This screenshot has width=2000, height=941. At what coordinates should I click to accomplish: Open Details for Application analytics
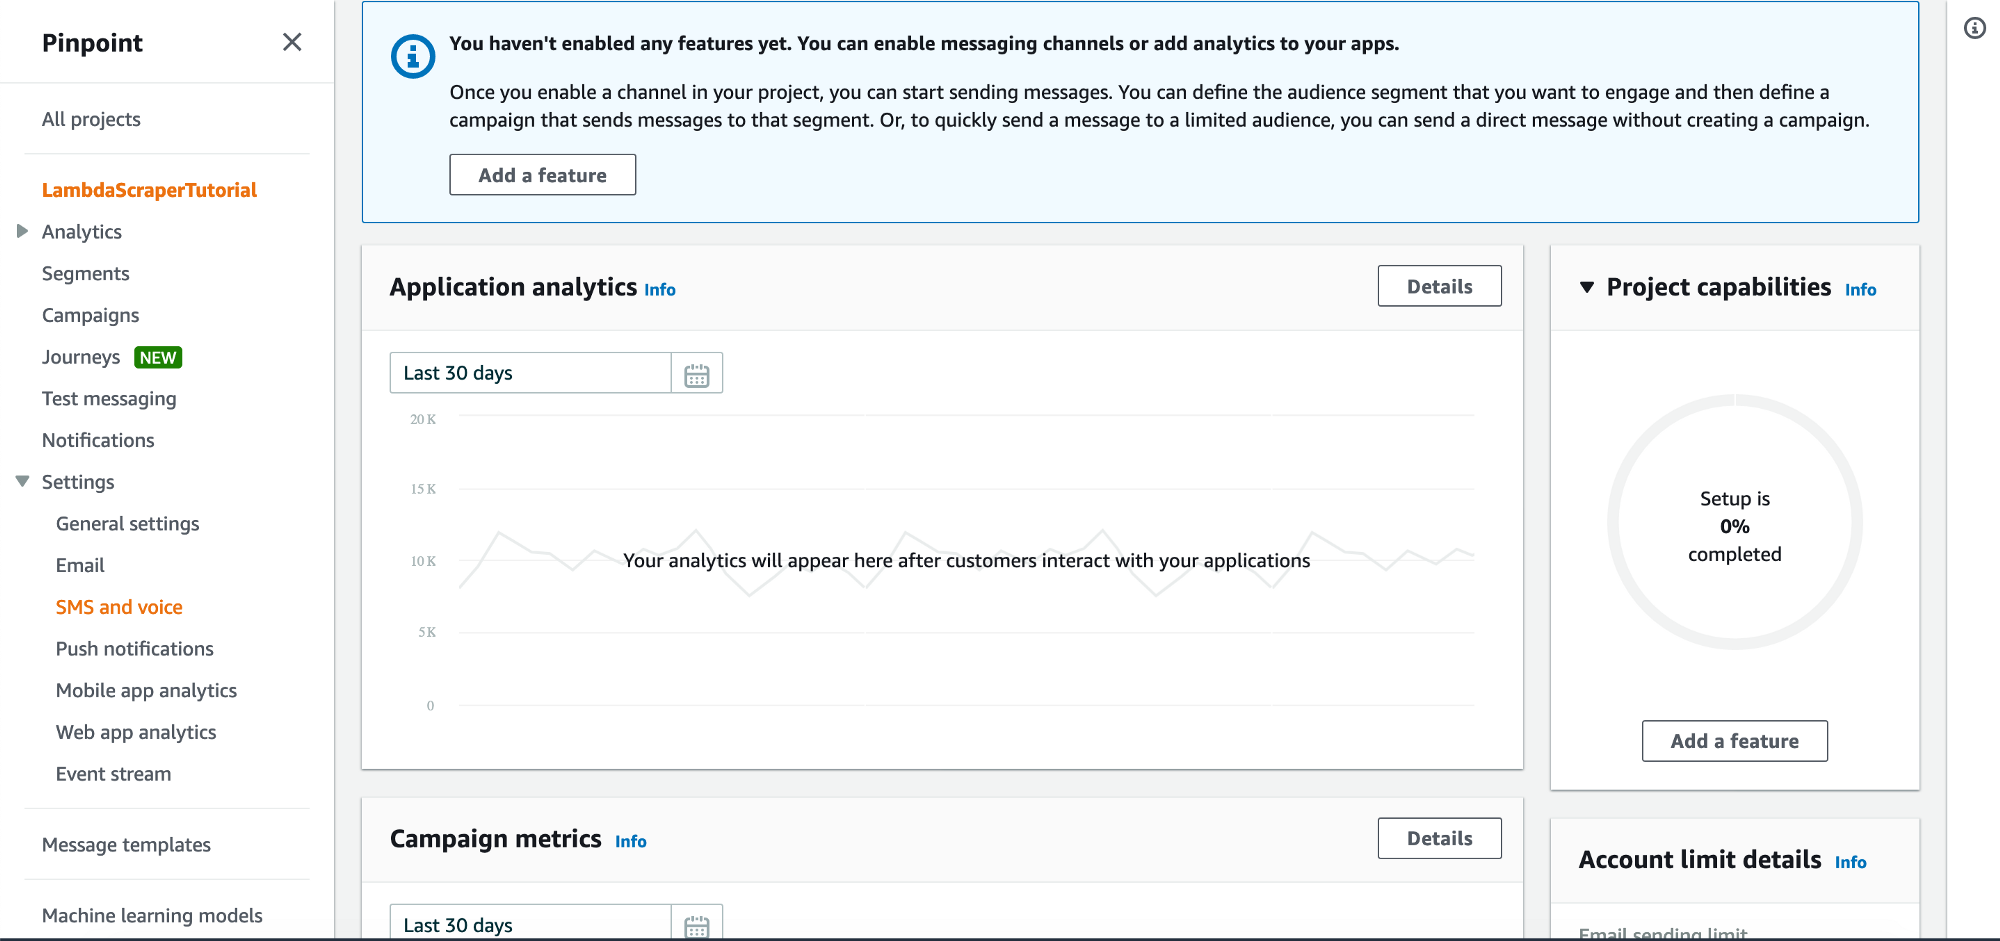click(x=1439, y=286)
